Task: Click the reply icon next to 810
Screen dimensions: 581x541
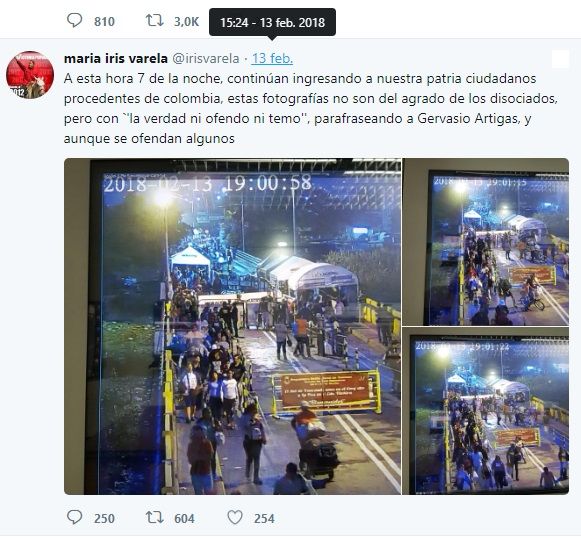Action: coord(74,20)
